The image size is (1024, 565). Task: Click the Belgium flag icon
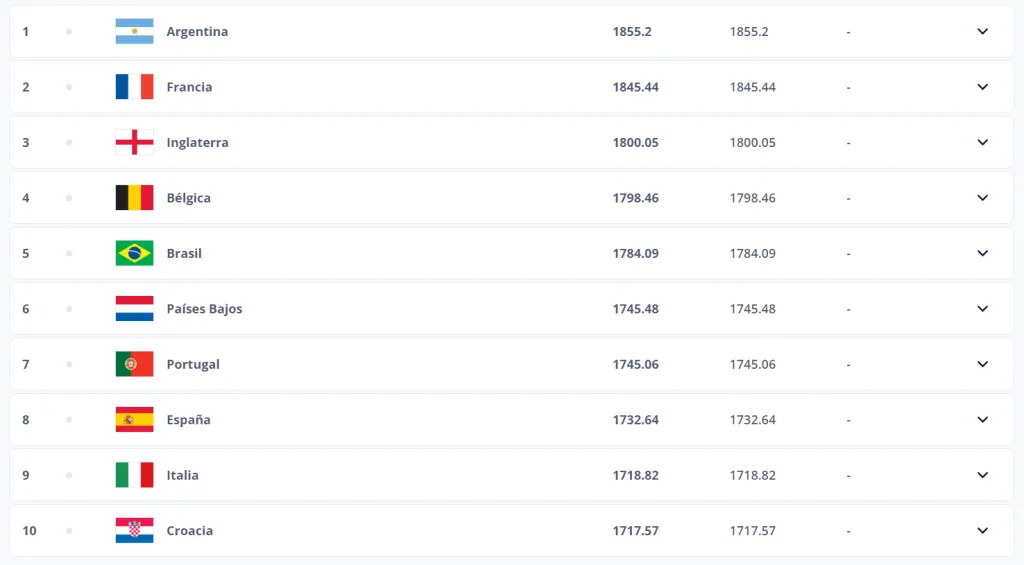(x=134, y=198)
